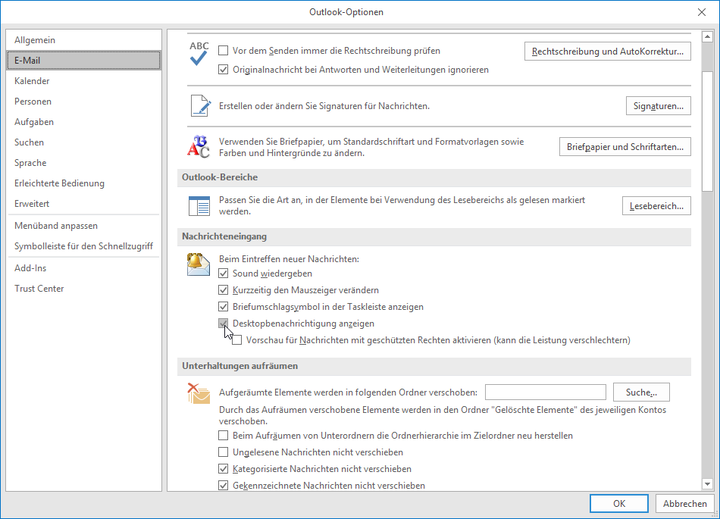
Task: Click the Unterhaltungen aufräumen section header
Action: (434, 366)
